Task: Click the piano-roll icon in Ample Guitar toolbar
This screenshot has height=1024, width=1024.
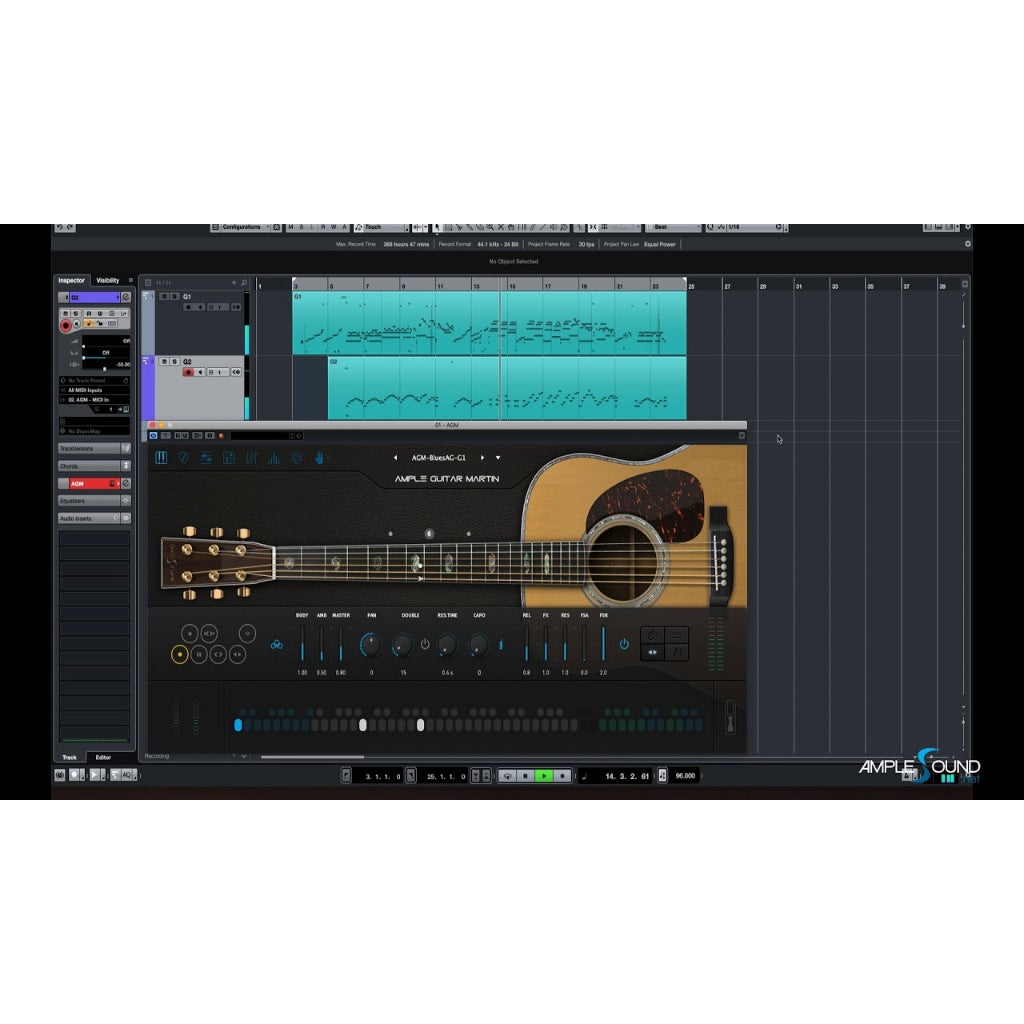Action: pyautogui.click(x=161, y=457)
